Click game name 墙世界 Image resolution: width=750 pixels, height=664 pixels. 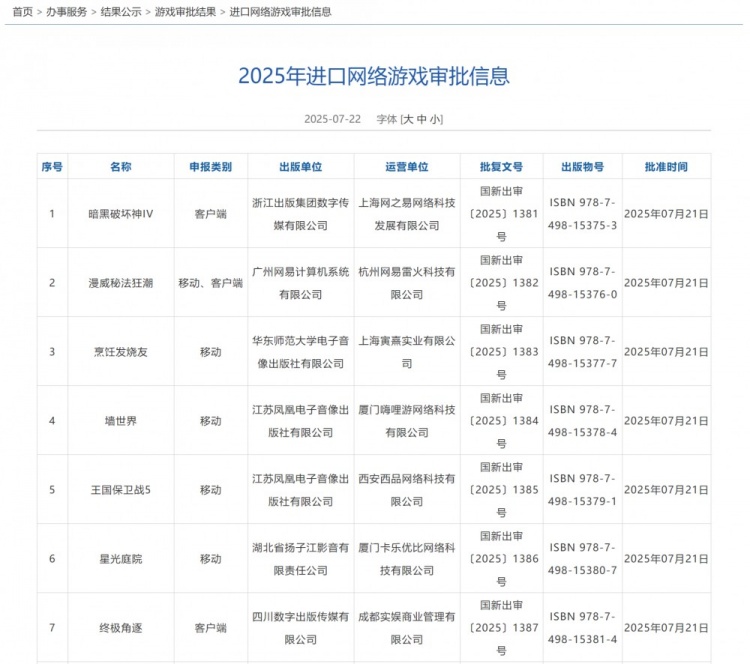[x=121, y=421]
